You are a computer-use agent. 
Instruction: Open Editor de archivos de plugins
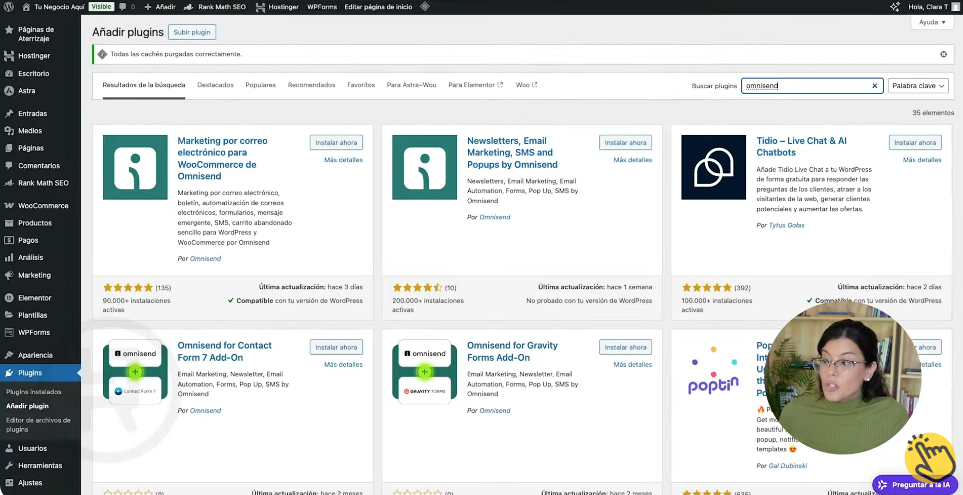click(x=38, y=425)
